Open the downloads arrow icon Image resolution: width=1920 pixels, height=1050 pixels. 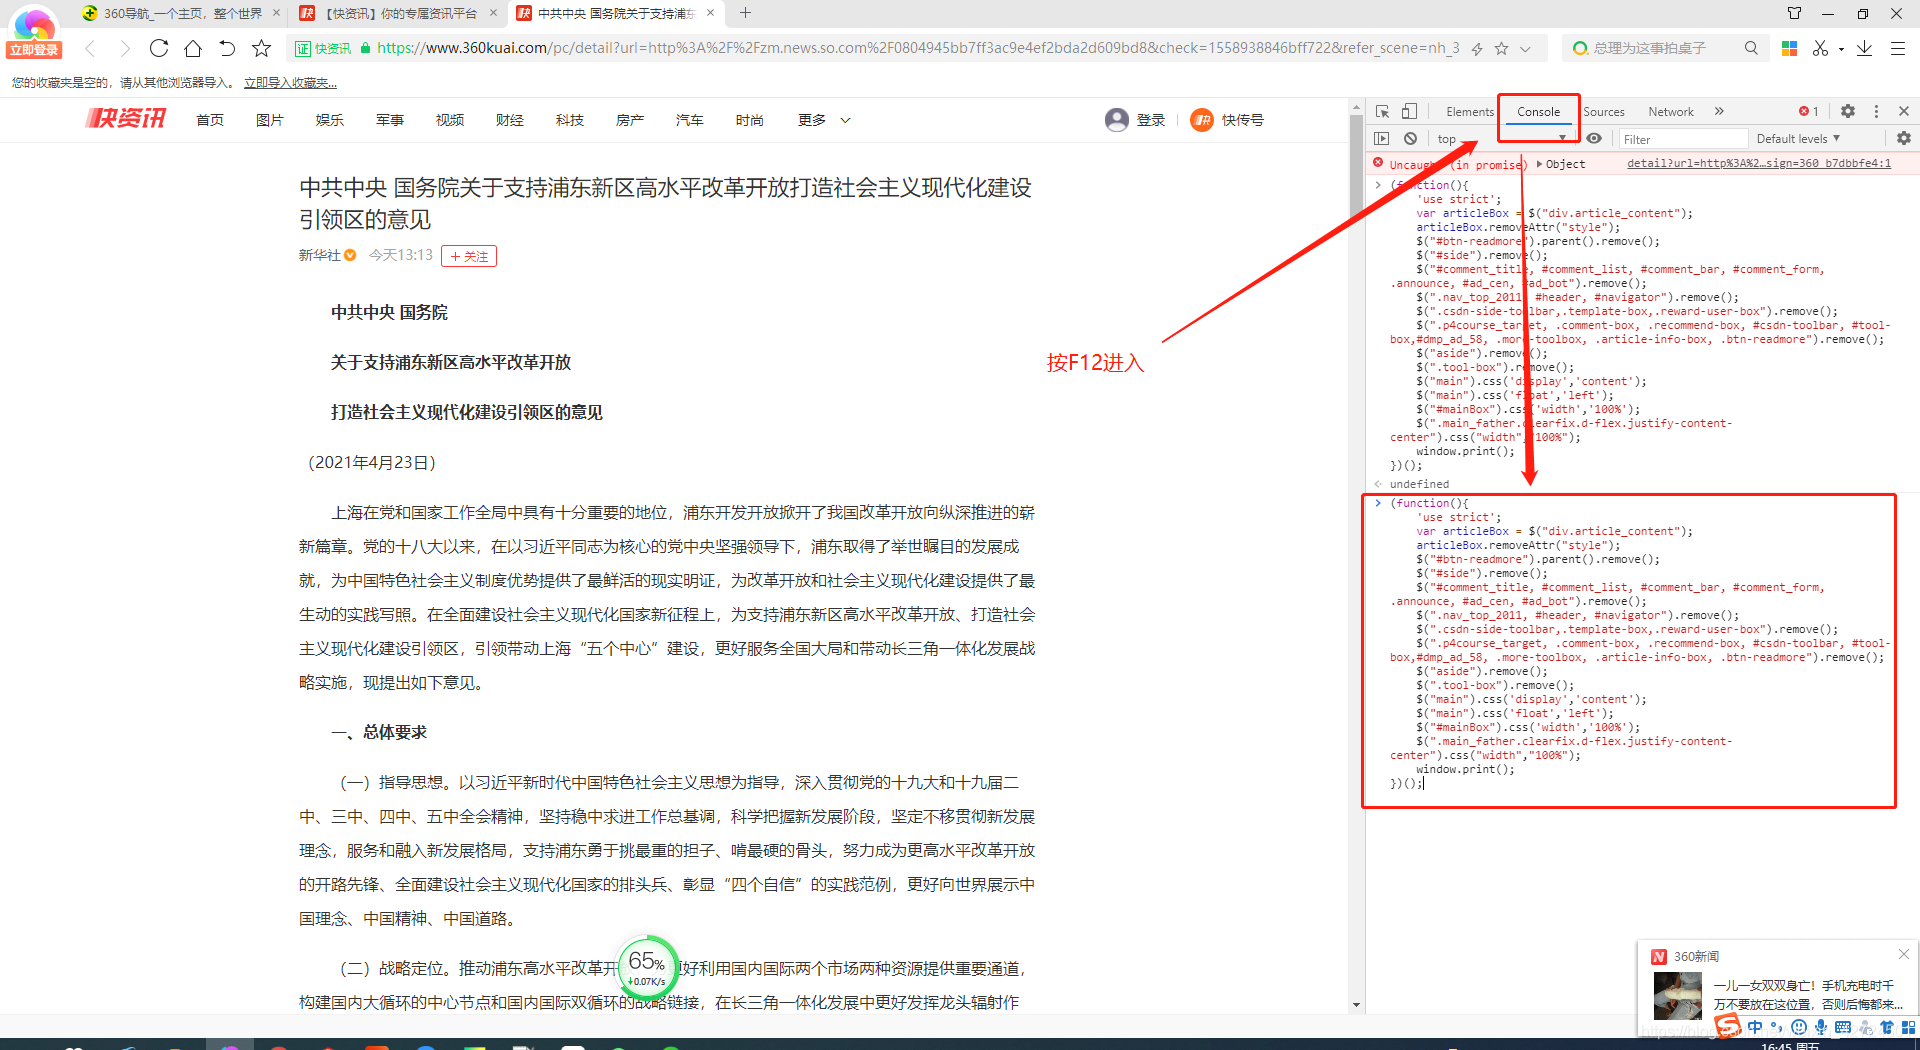[x=1864, y=48]
